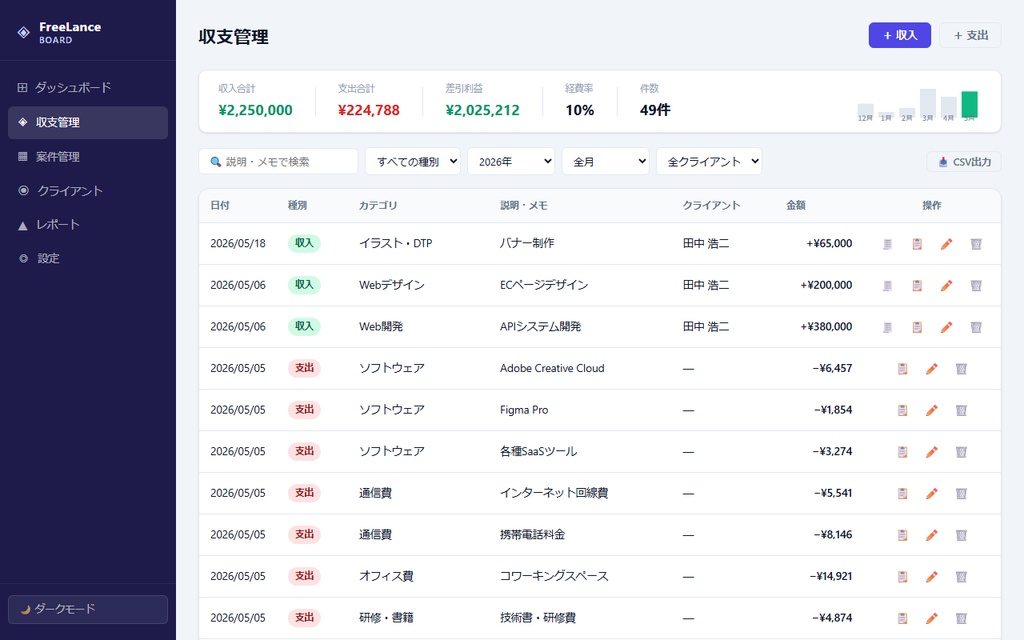Delete the コワーキングスペース expense with trash
1024x640 pixels.
[961, 577]
